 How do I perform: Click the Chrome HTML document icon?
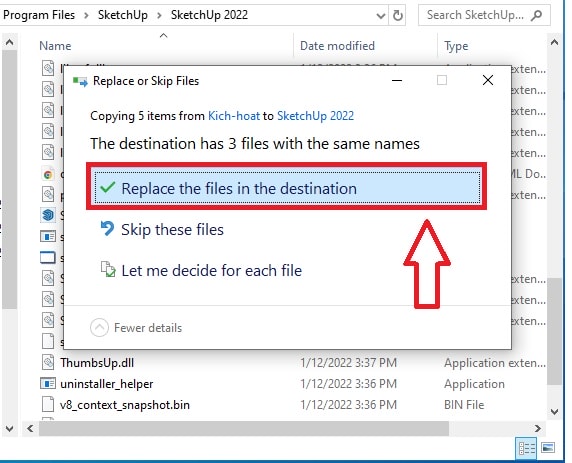[x=48, y=175]
